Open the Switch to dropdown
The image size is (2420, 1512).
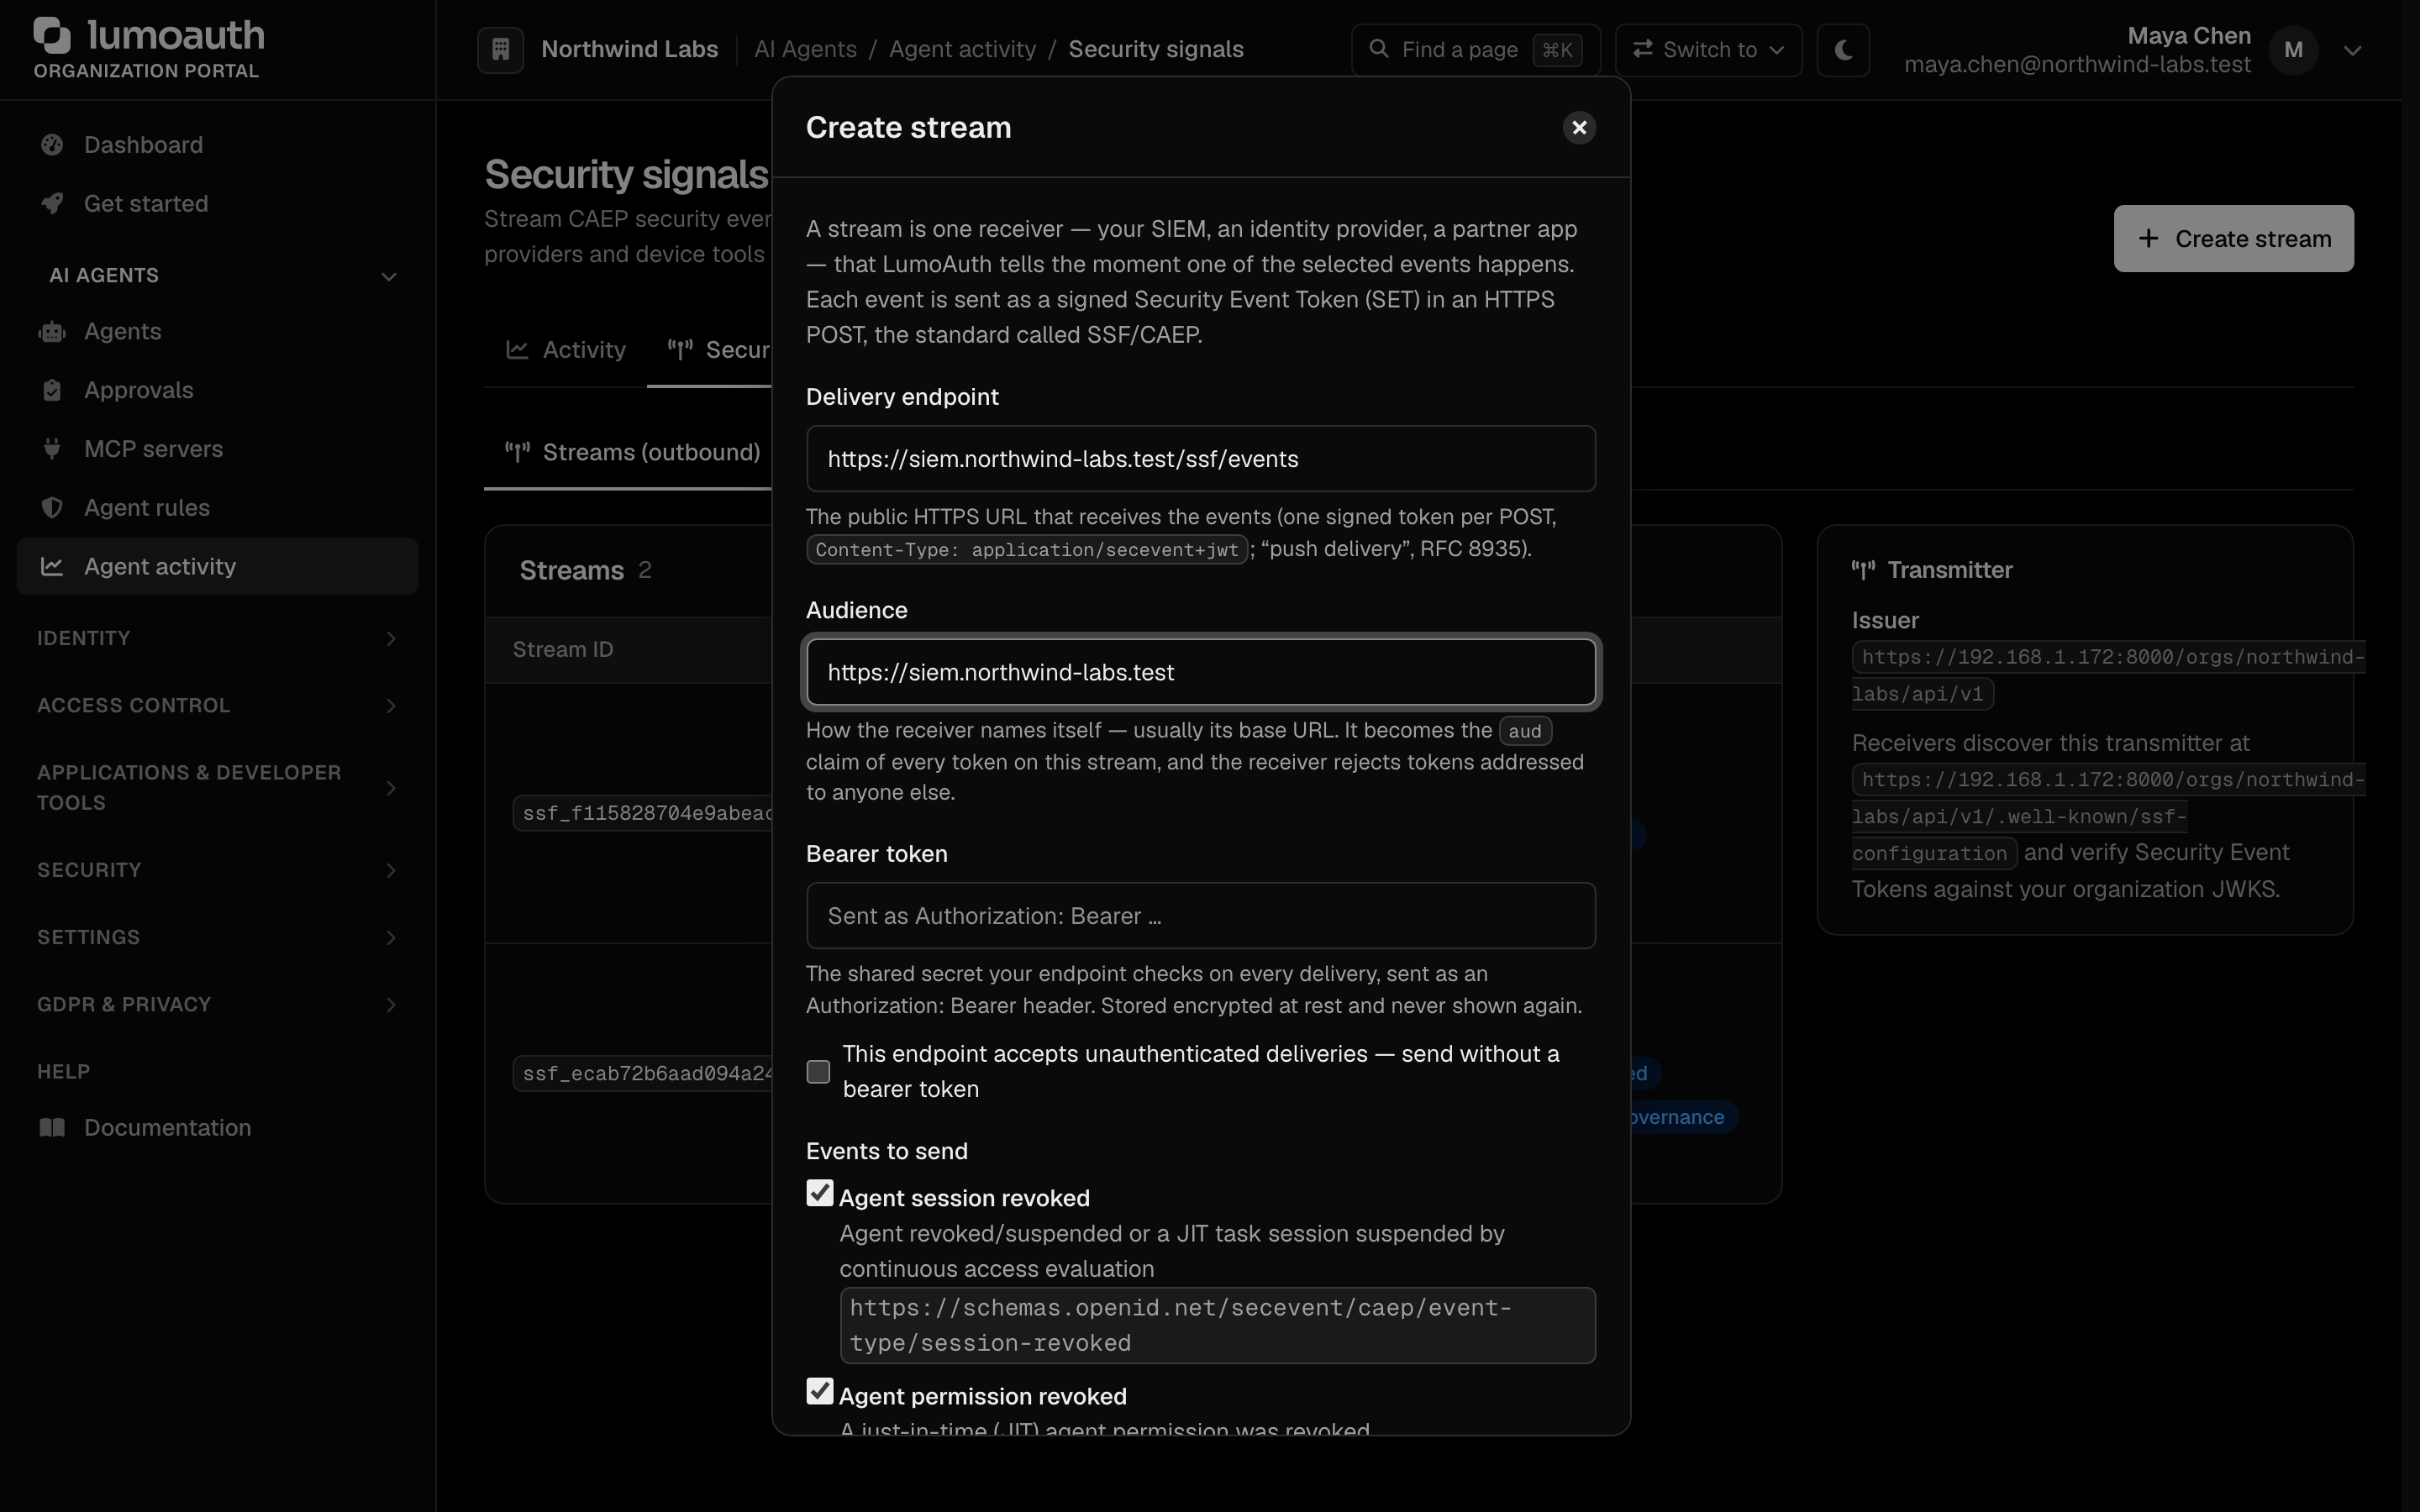coord(1708,49)
